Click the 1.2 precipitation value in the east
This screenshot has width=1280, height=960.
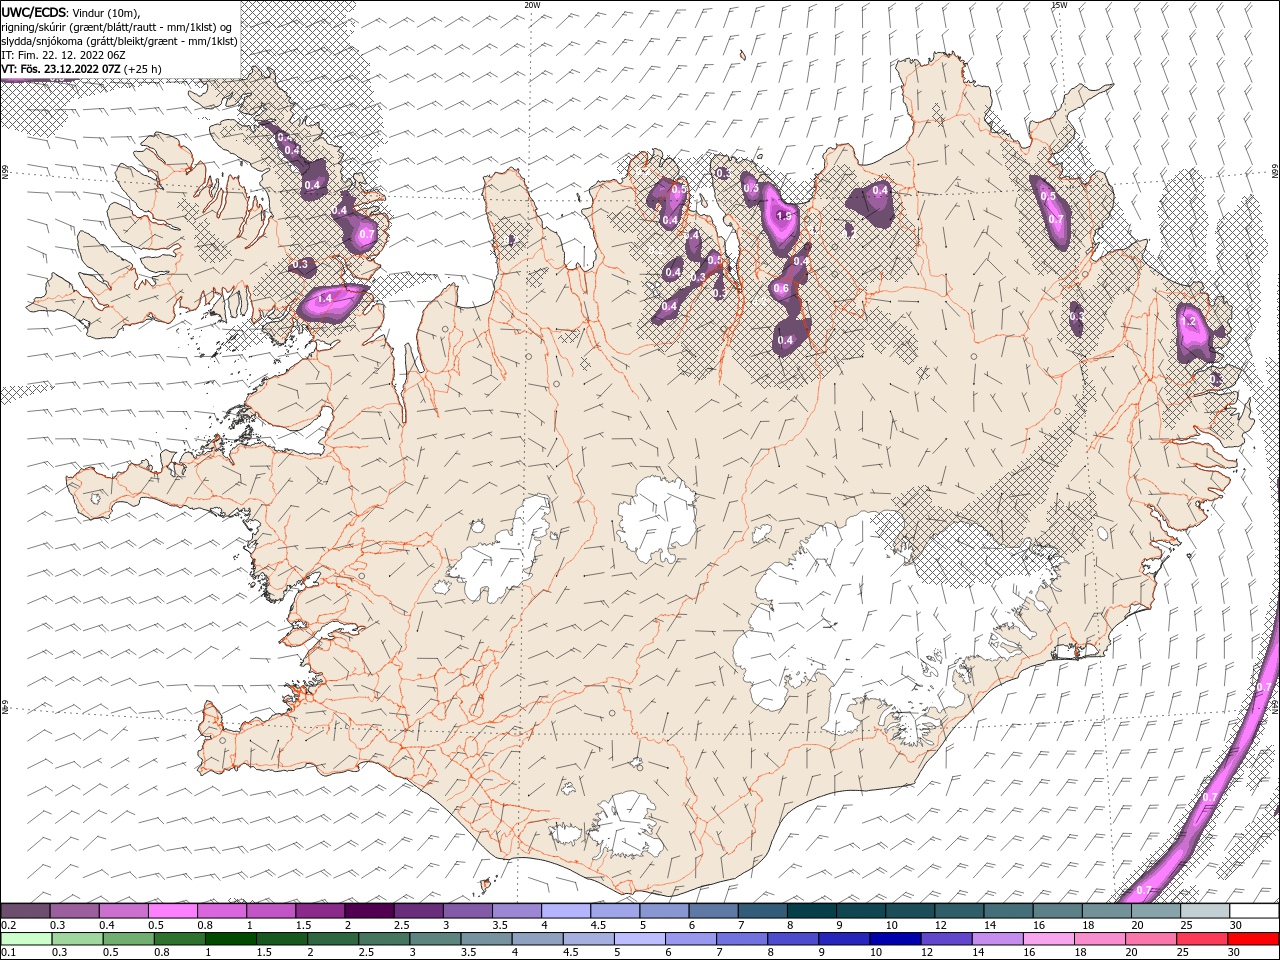point(1190,322)
